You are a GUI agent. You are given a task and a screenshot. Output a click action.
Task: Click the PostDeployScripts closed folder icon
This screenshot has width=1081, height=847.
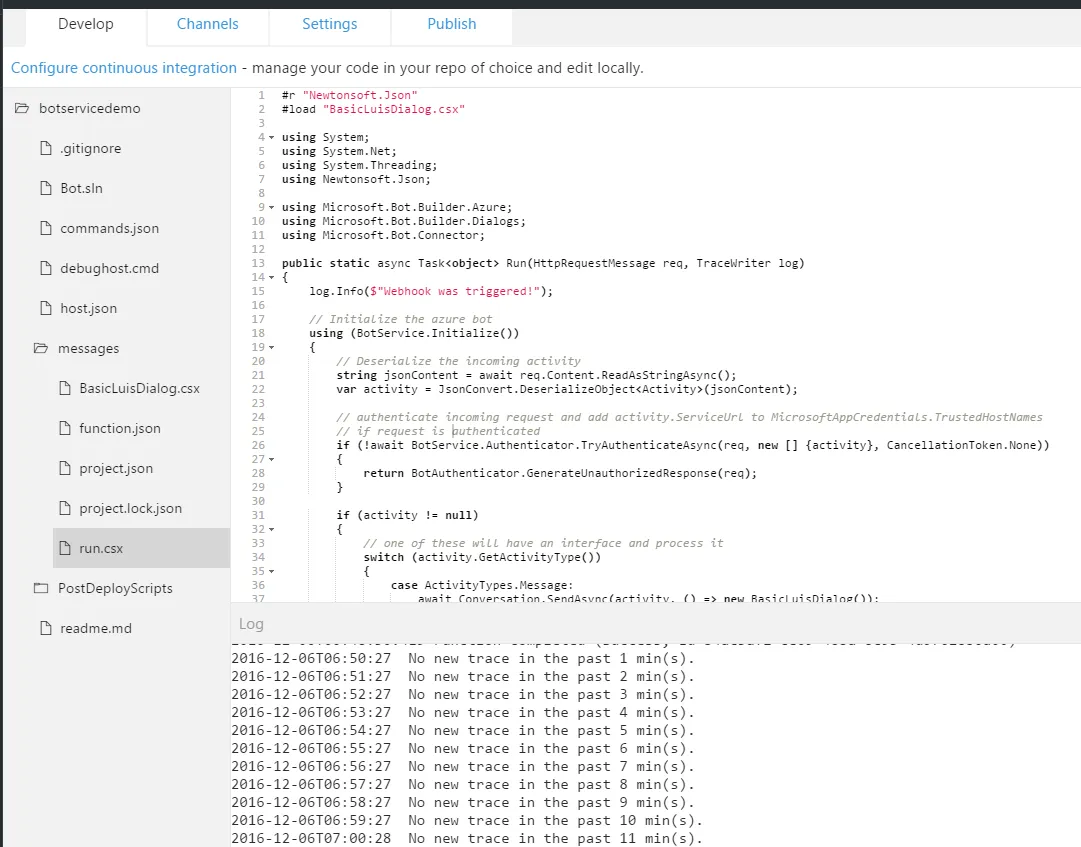(41, 588)
